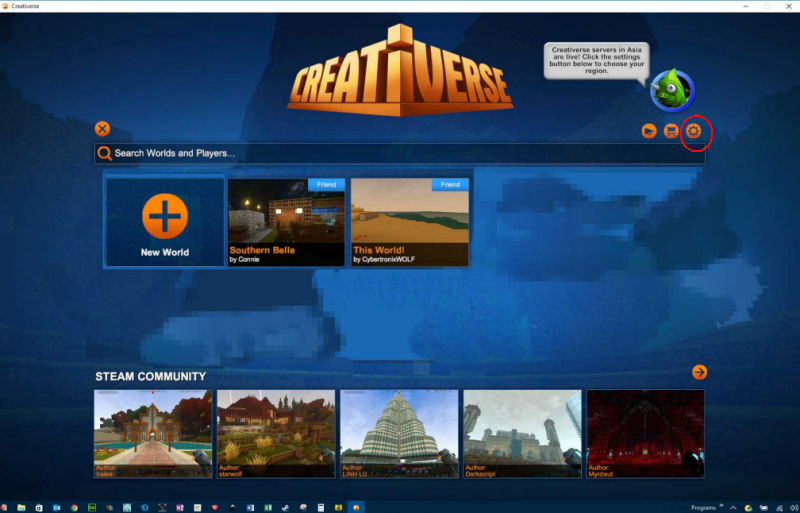
Task: Open the red cathedral screenshot by Myrdaul
Action: [x=645, y=434]
